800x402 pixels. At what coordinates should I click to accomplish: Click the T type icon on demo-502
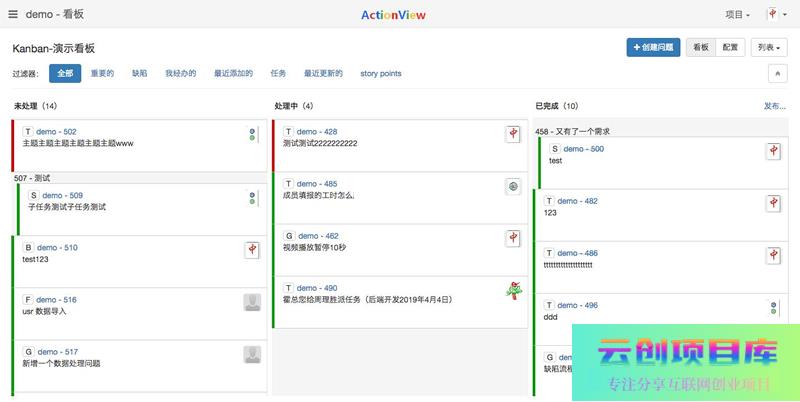[x=28, y=132]
